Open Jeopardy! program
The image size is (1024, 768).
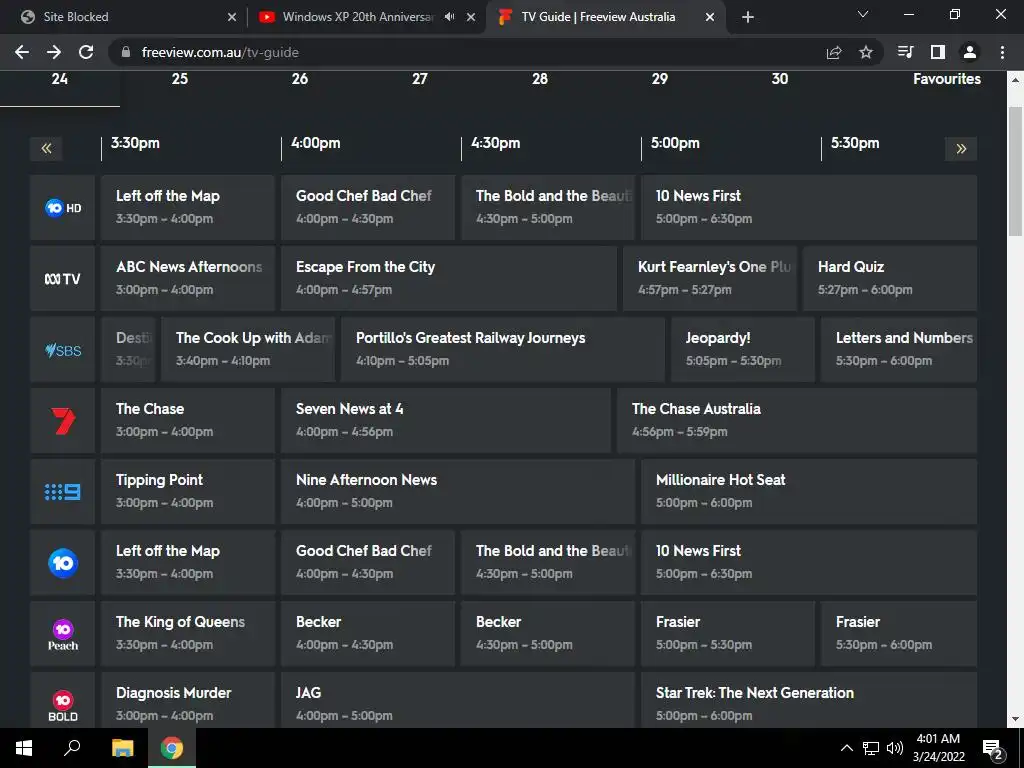743,350
